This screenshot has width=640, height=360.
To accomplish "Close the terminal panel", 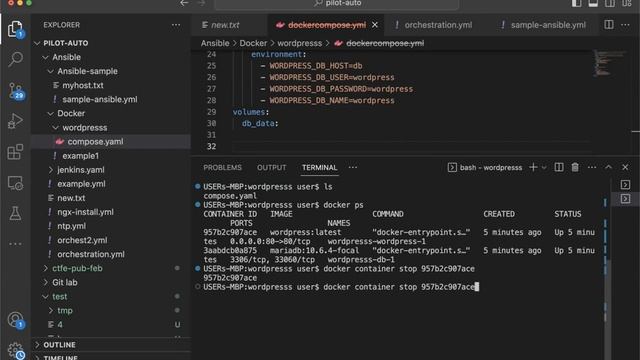I will (x=625, y=167).
